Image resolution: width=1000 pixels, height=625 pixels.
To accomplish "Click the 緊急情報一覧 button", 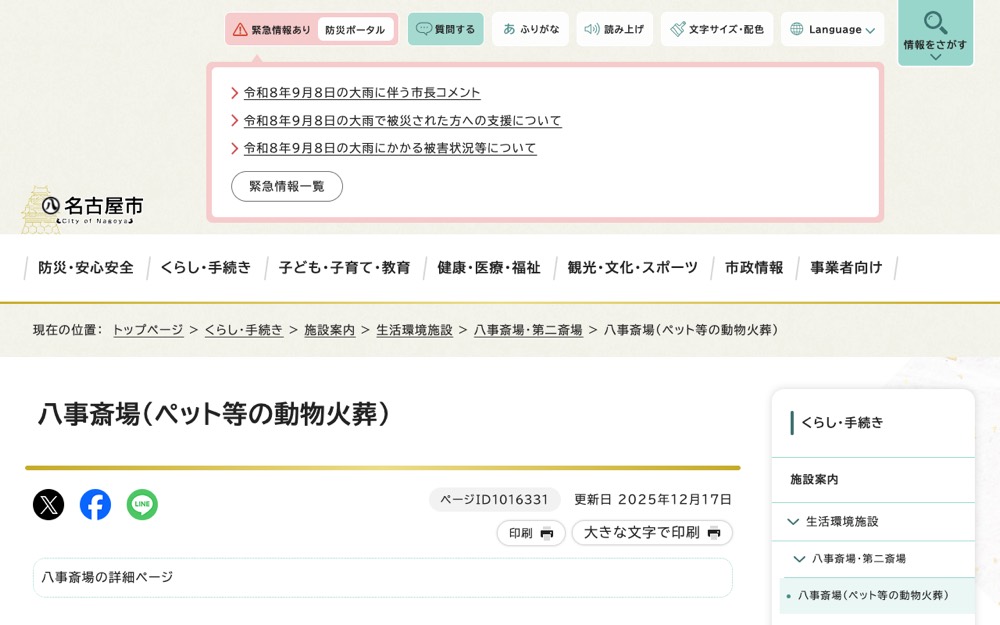I will click(x=287, y=186).
